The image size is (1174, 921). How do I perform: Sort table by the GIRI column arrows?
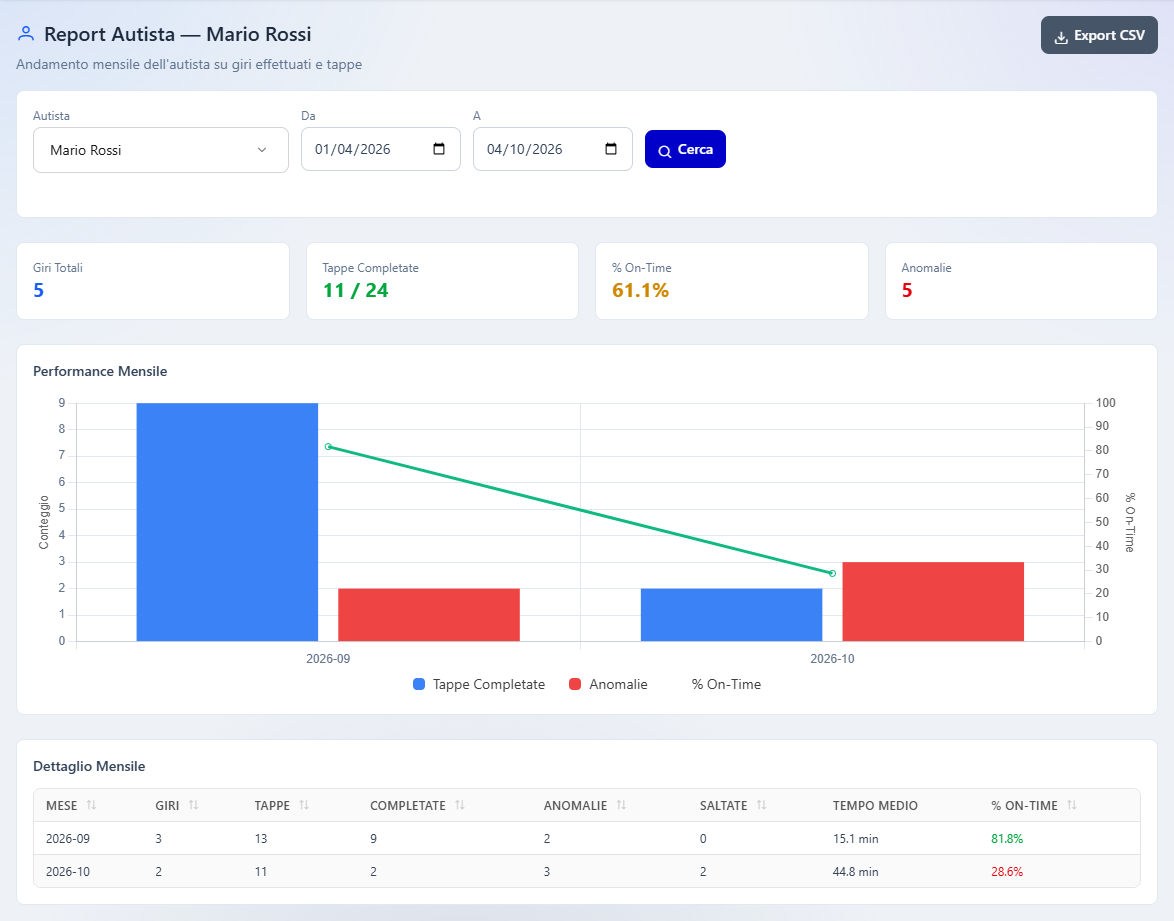coord(193,805)
